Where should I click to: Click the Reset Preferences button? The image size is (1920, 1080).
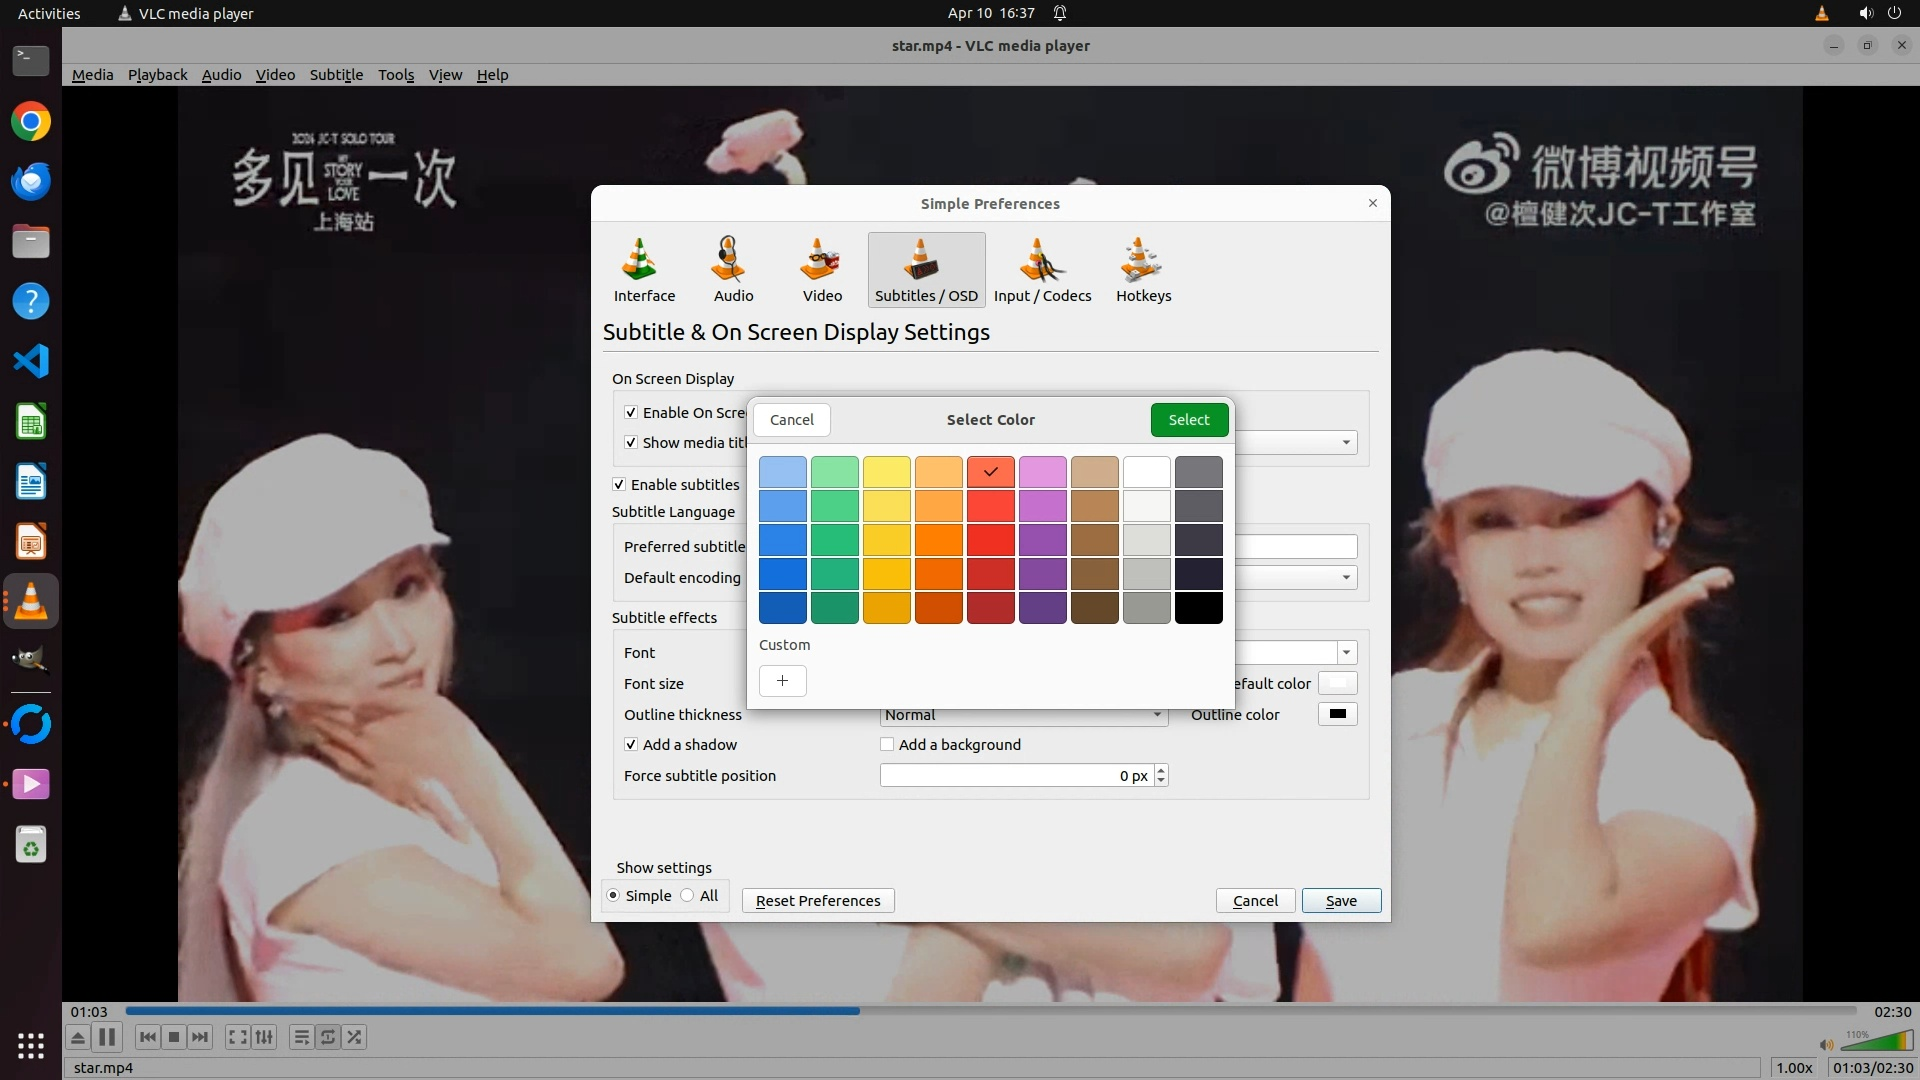pos(818,901)
